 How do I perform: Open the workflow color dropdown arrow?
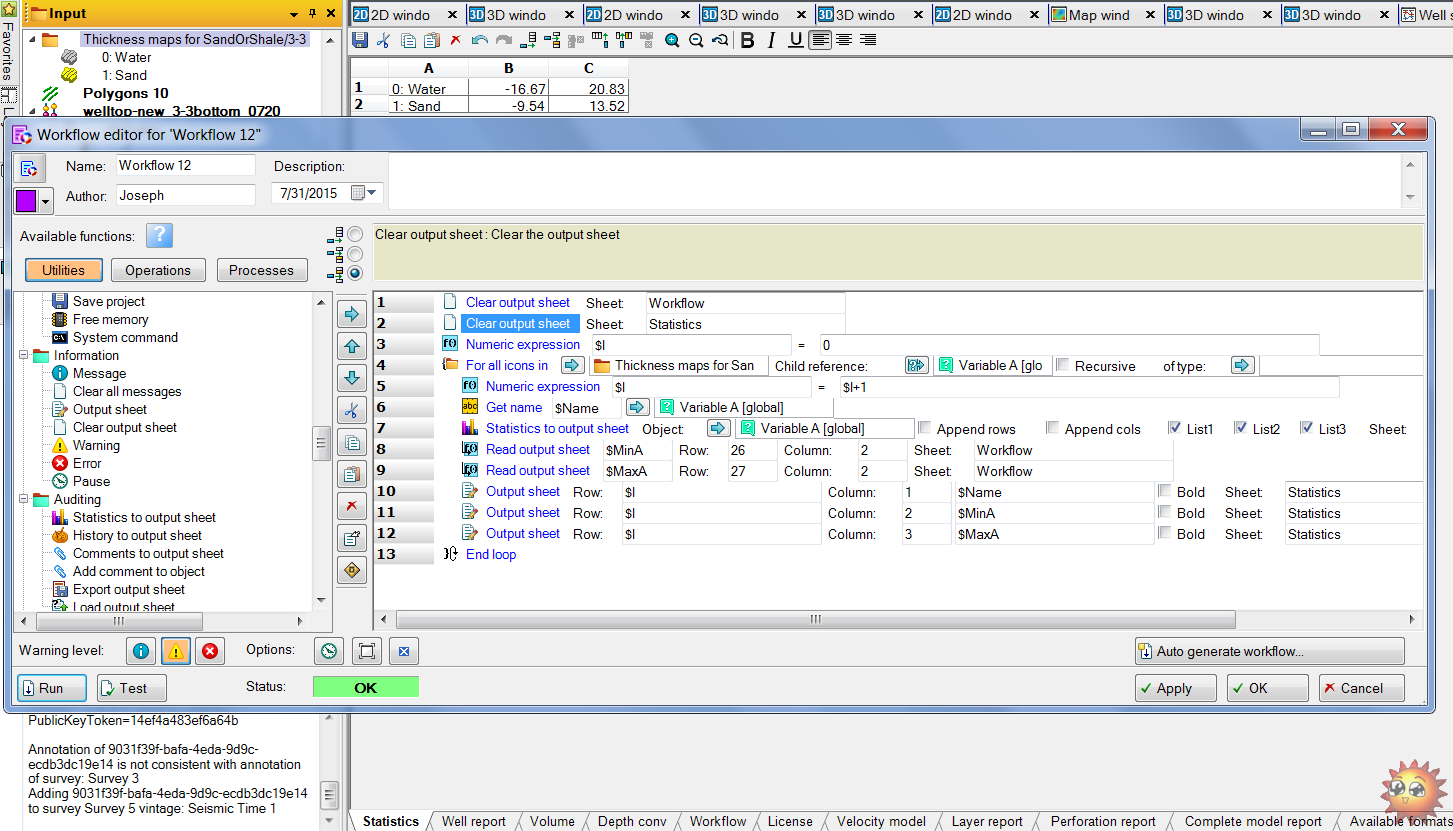46,202
